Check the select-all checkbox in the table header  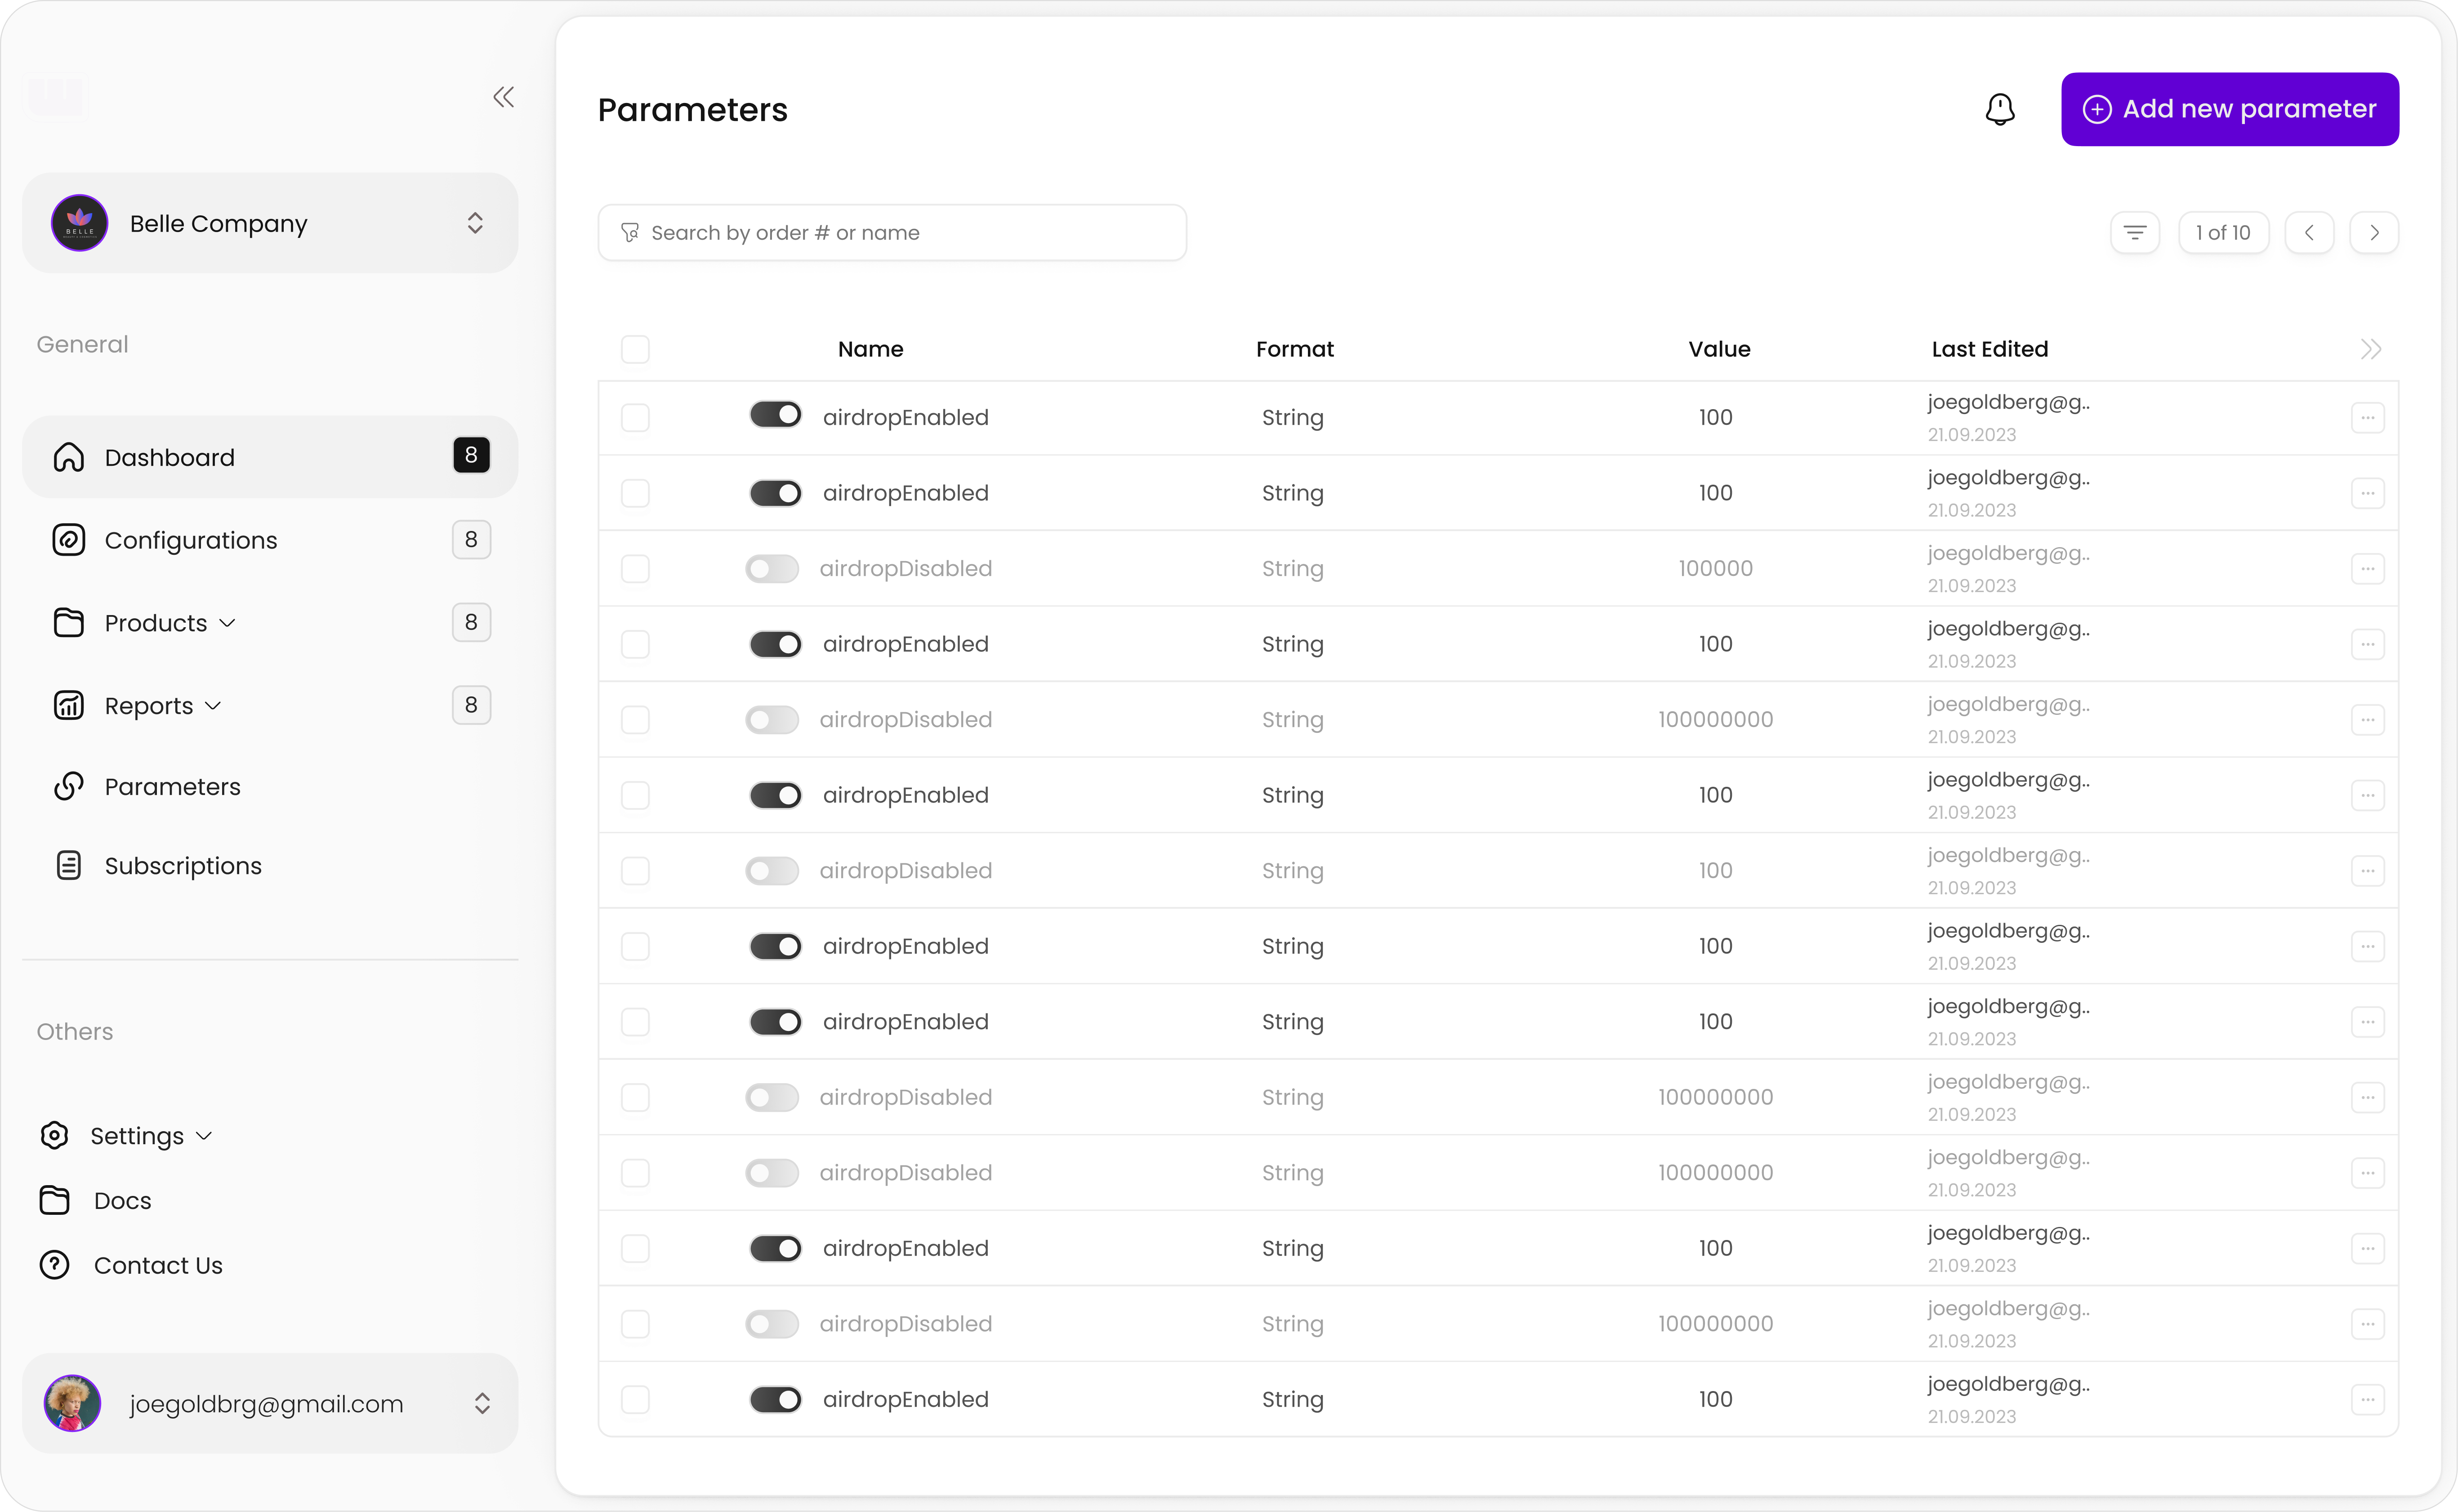[x=637, y=349]
